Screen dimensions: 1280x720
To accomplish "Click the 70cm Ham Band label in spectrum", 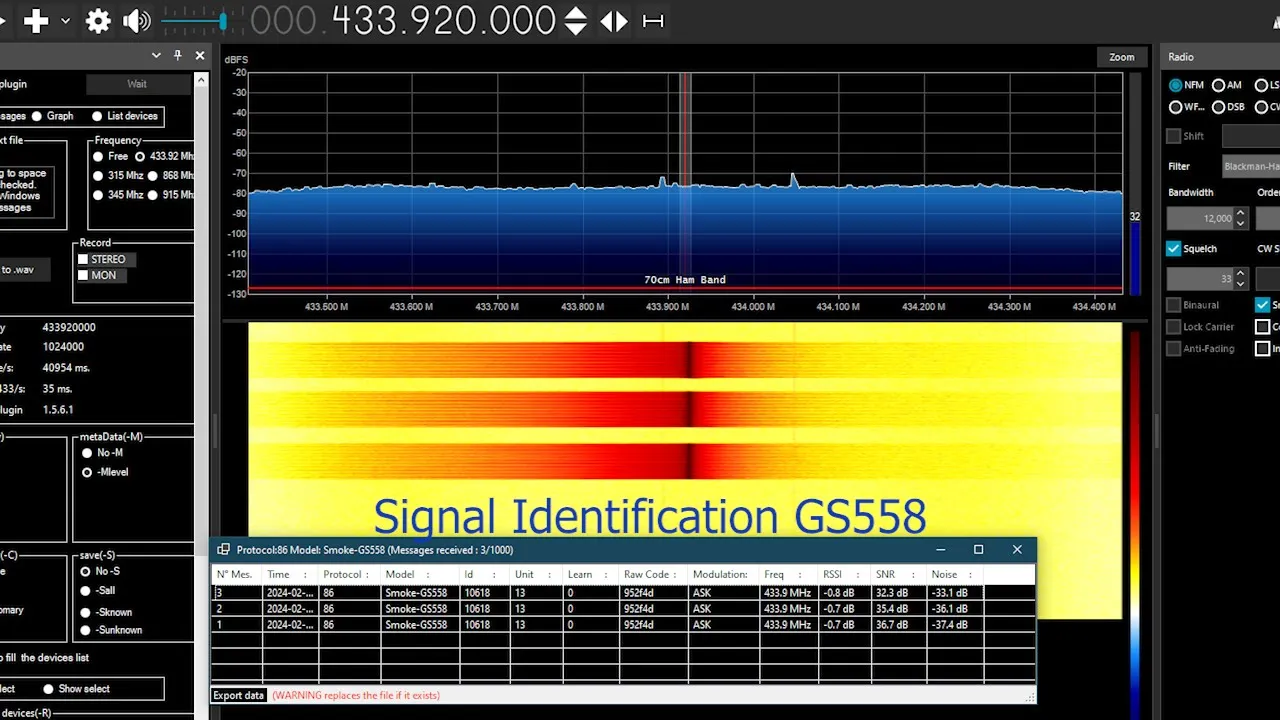I will pos(685,280).
